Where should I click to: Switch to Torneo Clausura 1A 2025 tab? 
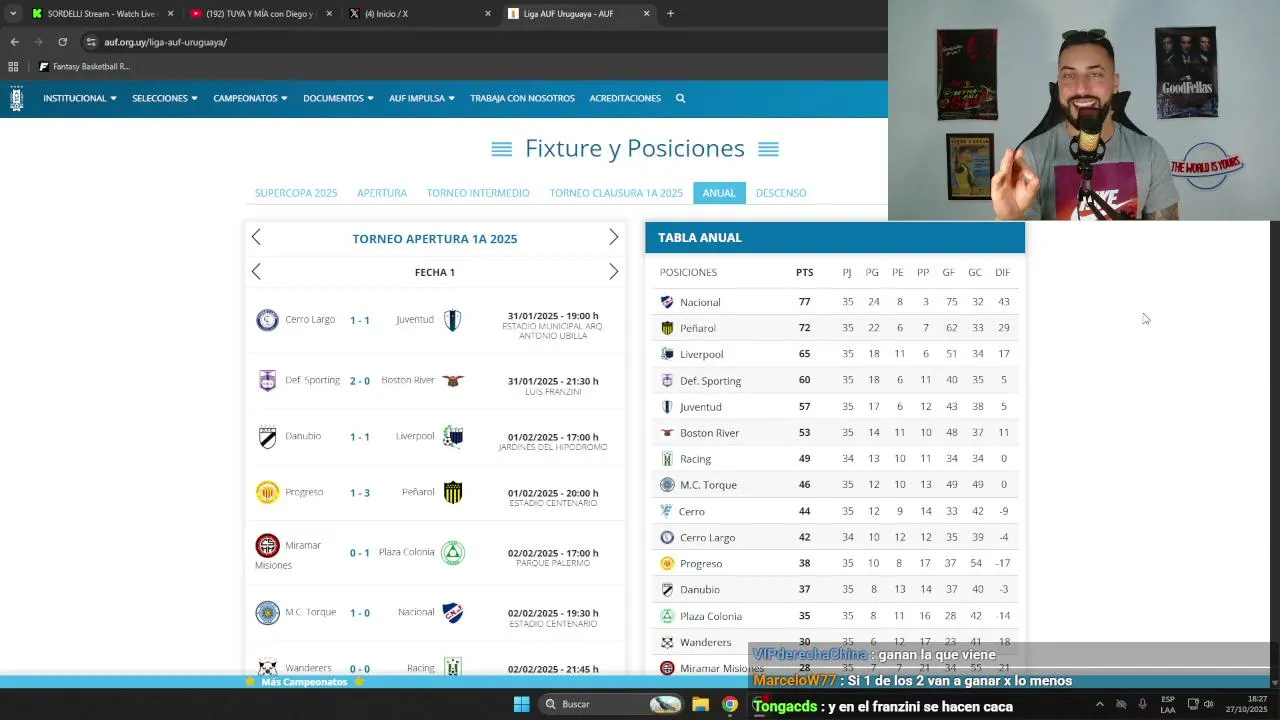616,193
